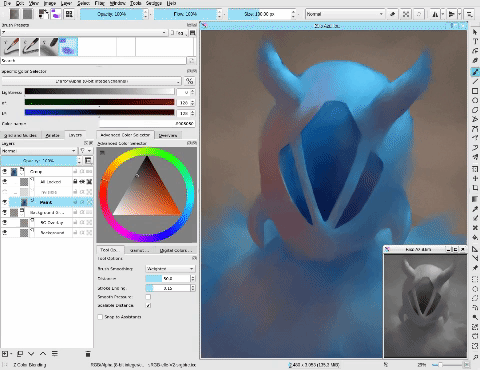The width and height of the screenshot is (480, 370).
Task: Open the brush preset tag filter dropdown
Action: pyautogui.click(x=84, y=32)
